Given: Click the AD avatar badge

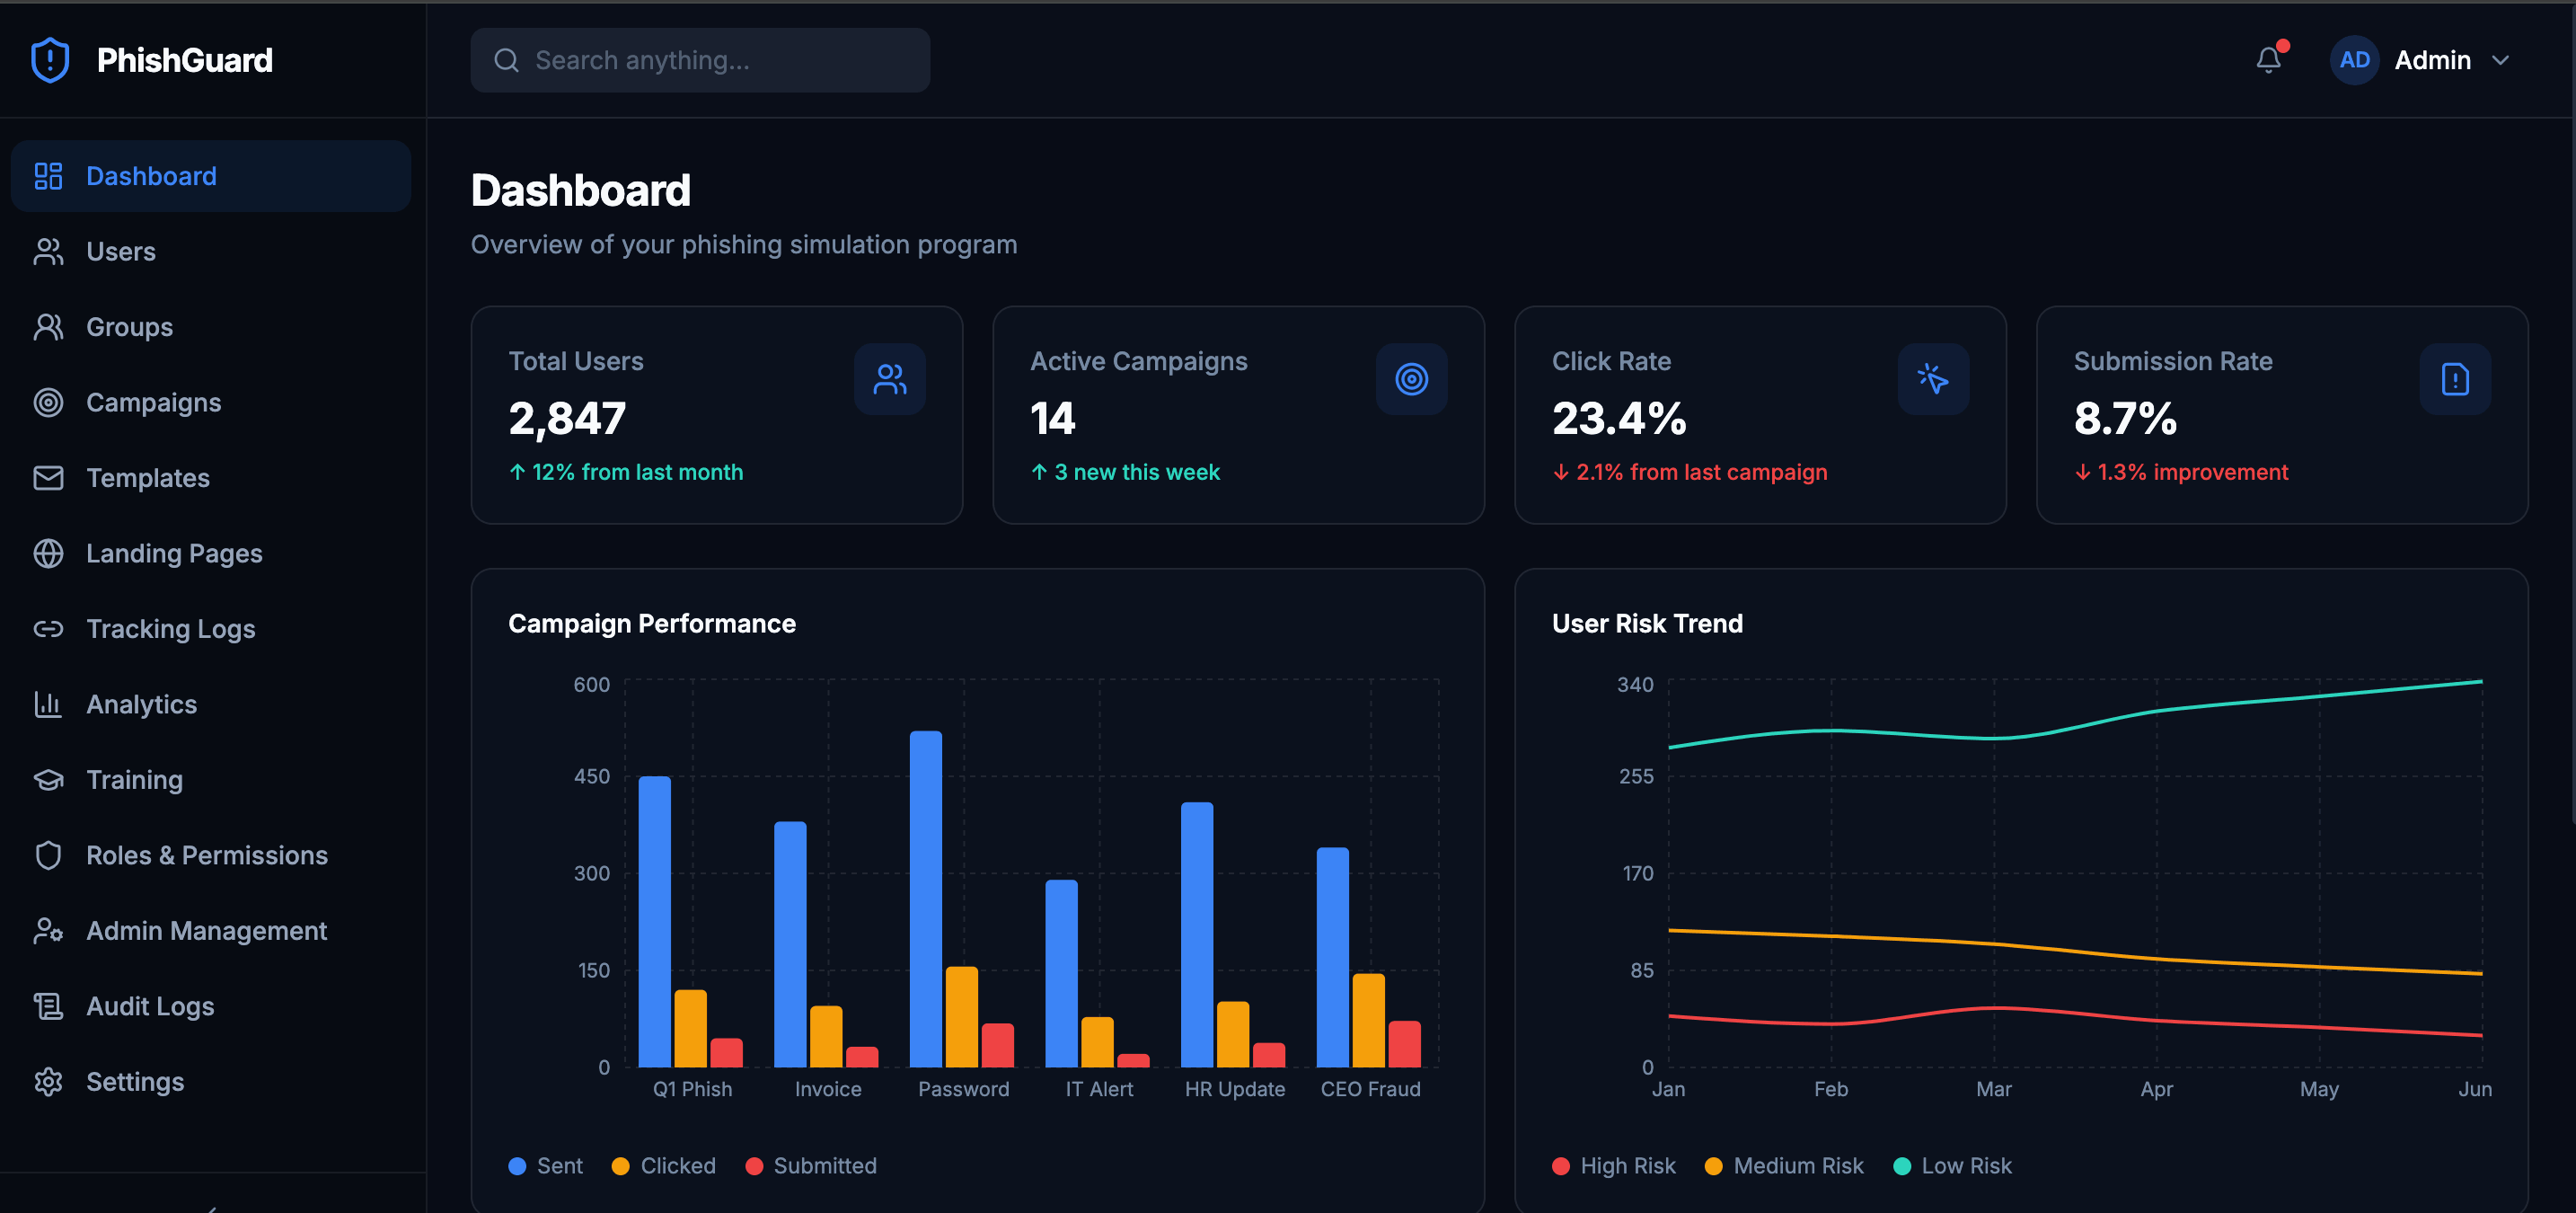Looking at the screenshot, I should [2355, 60].
